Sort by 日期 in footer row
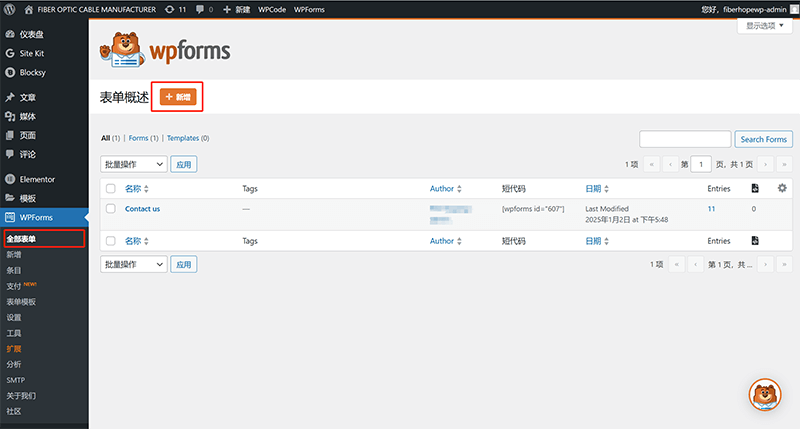800x429 pixels. [597, 241]
